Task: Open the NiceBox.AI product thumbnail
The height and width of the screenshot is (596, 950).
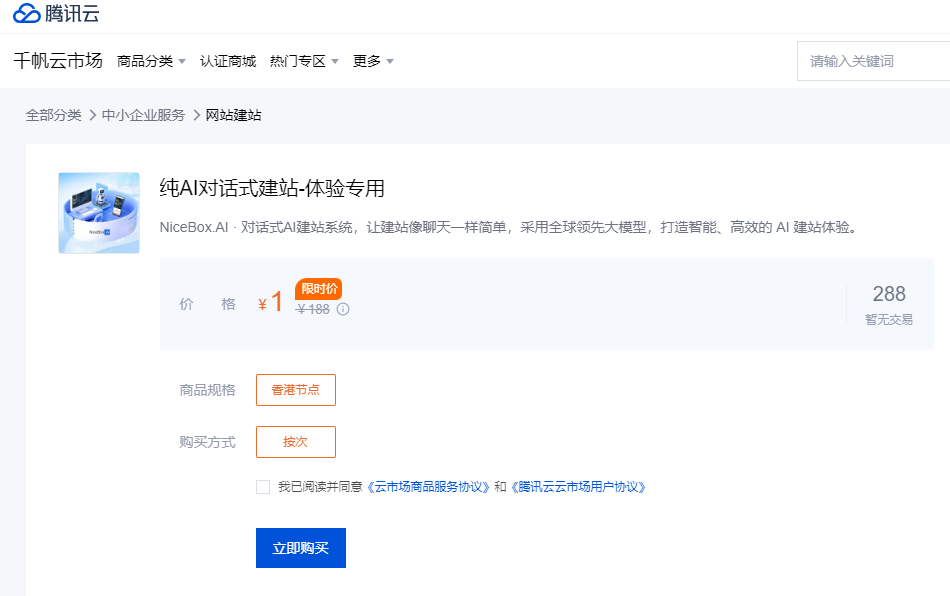Action: click(99, 213)
